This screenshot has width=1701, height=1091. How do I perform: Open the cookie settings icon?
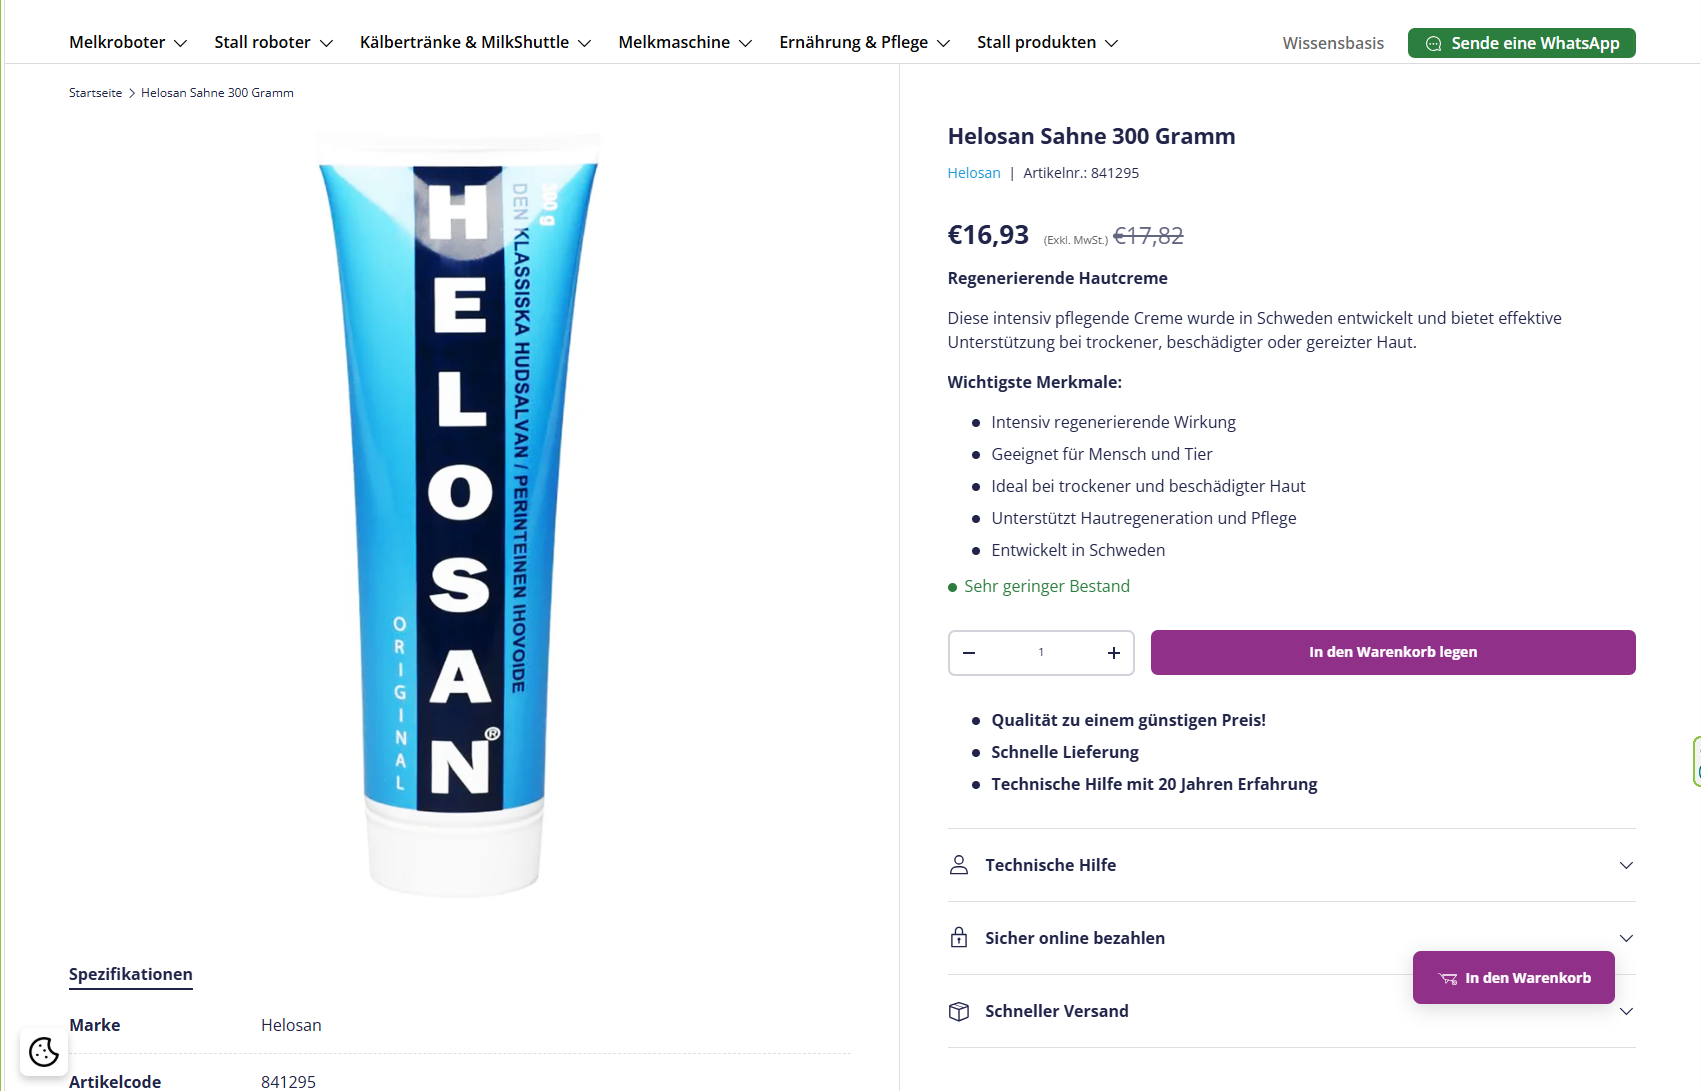(x=44, y=1052)
